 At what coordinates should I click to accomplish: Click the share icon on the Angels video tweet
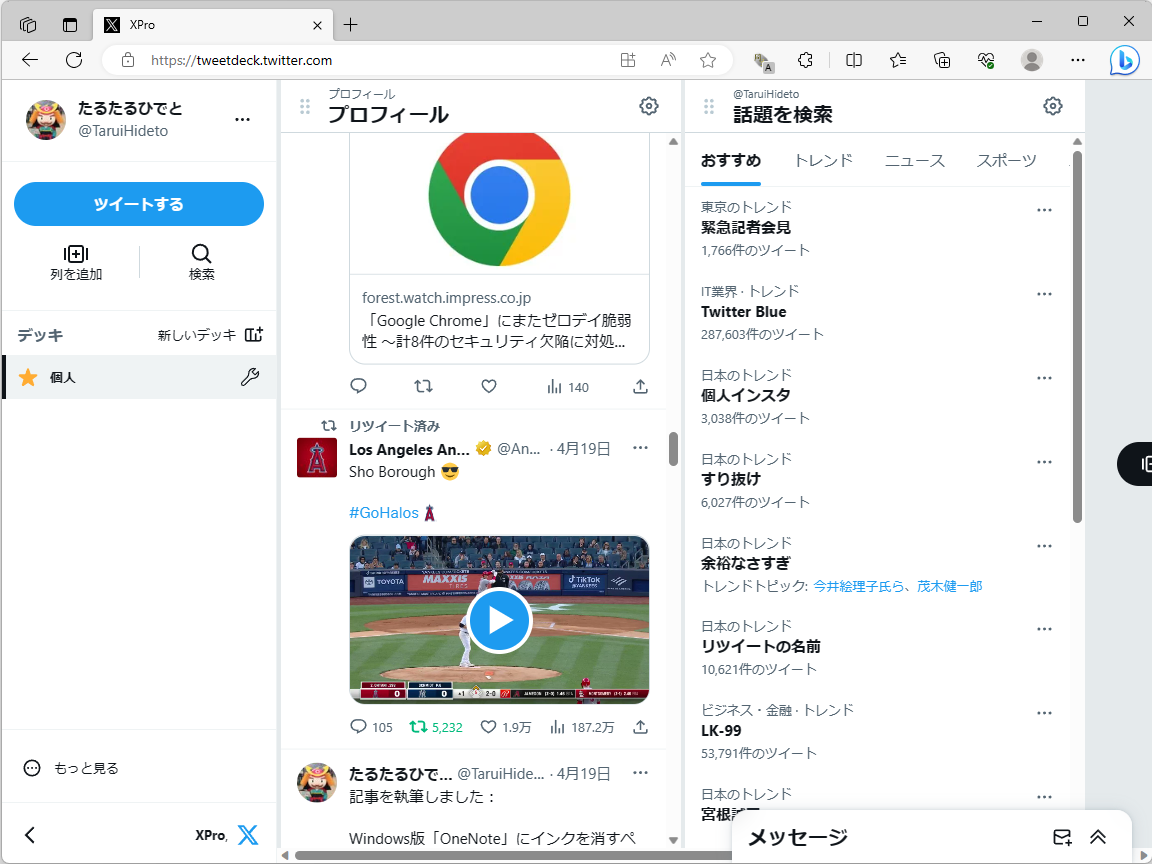[639, 727]
